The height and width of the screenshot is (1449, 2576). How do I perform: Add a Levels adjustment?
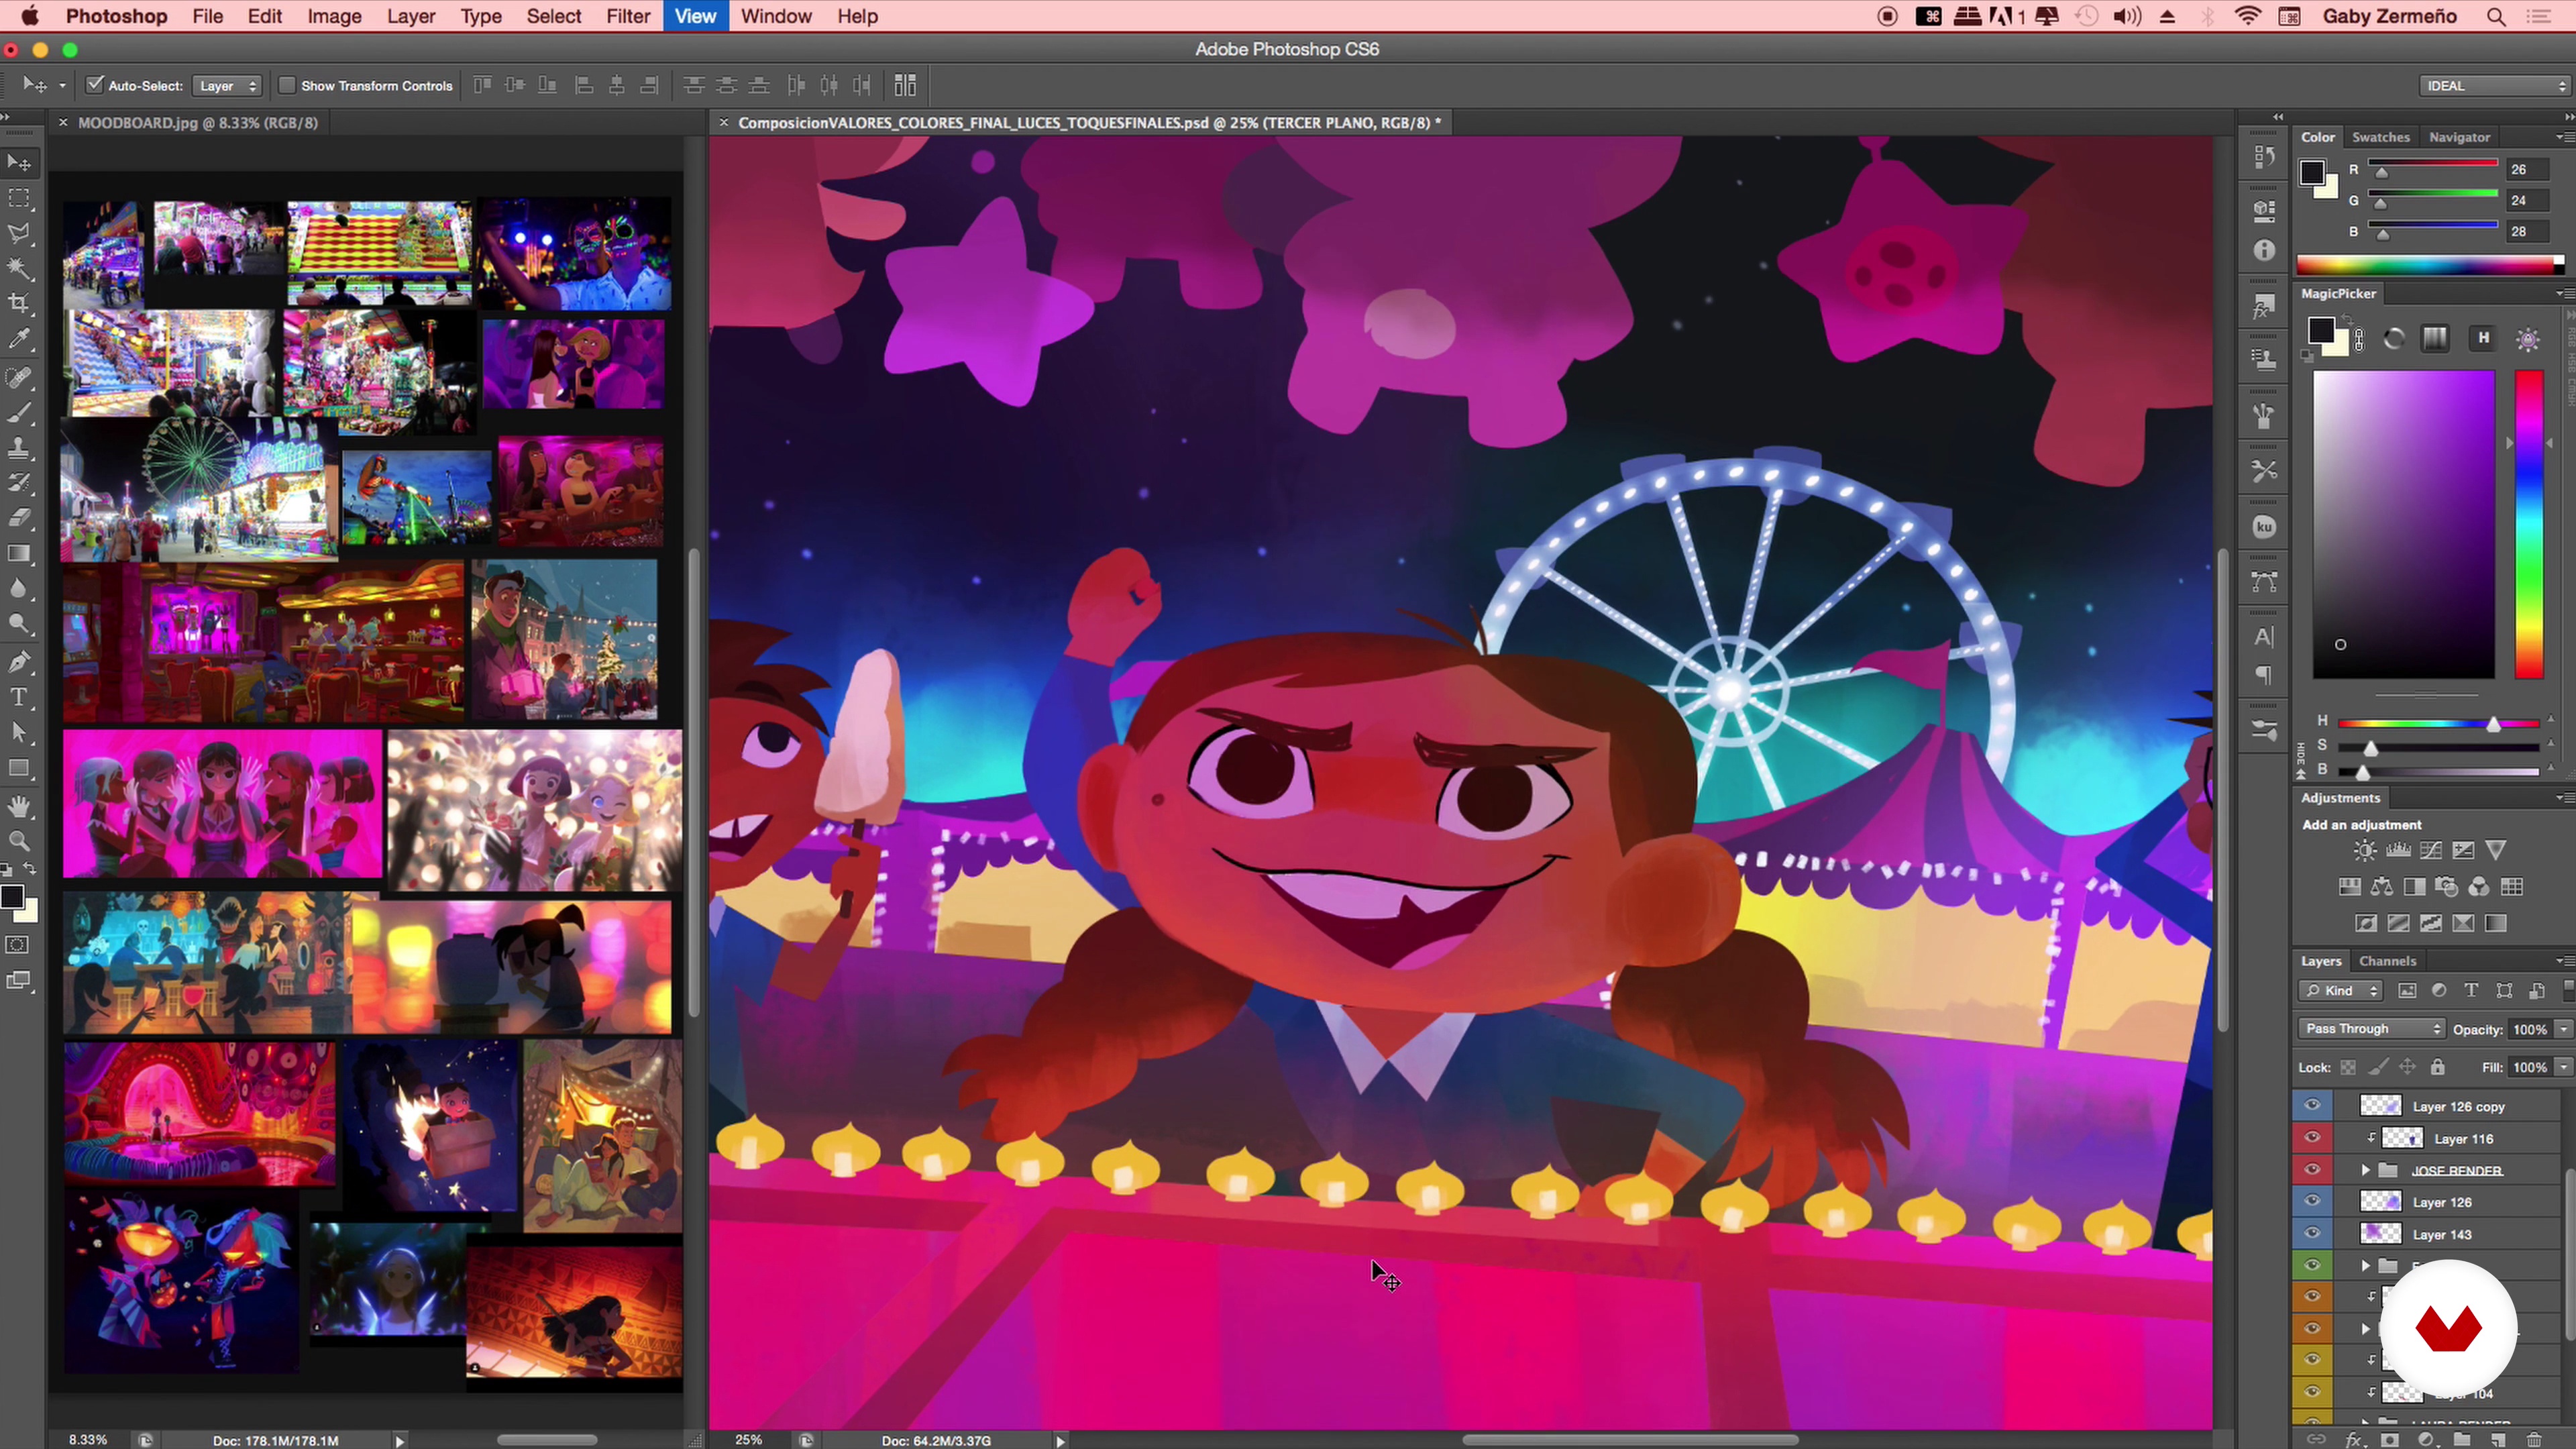(x=2398, y=850)
